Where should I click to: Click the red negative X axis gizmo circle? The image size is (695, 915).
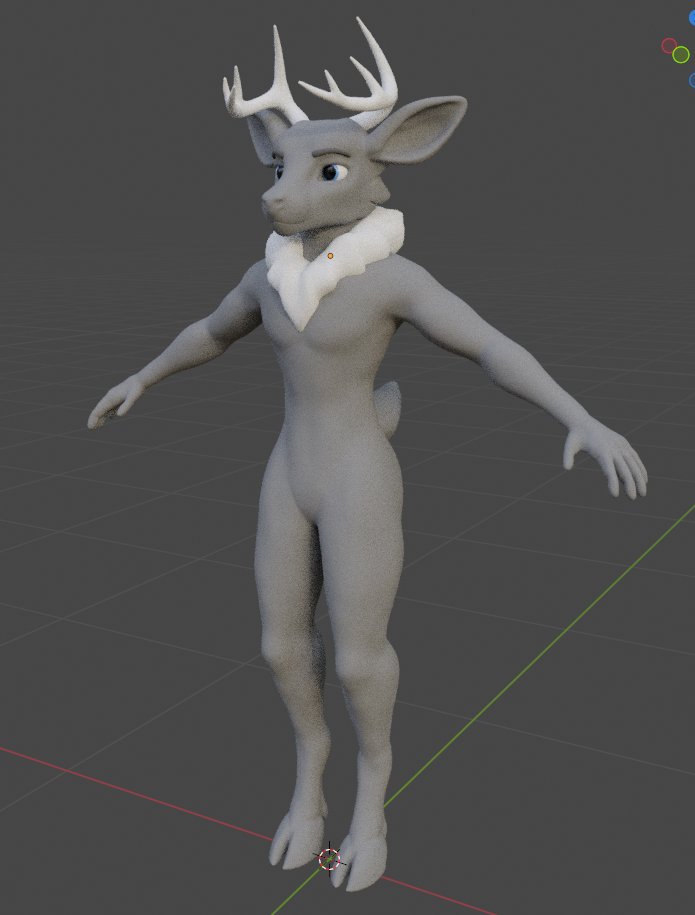pos(669,46)
